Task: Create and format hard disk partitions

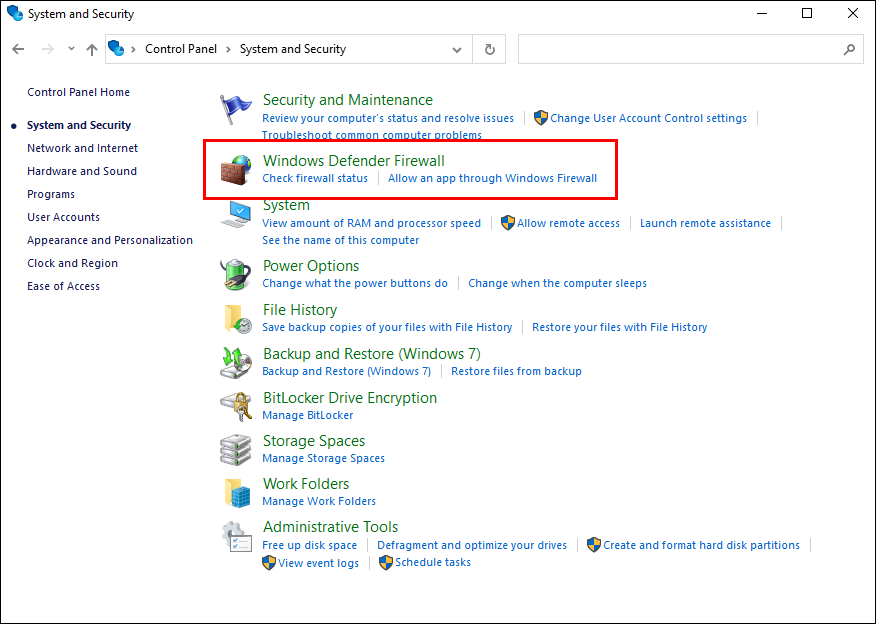Action: point(701,545)
